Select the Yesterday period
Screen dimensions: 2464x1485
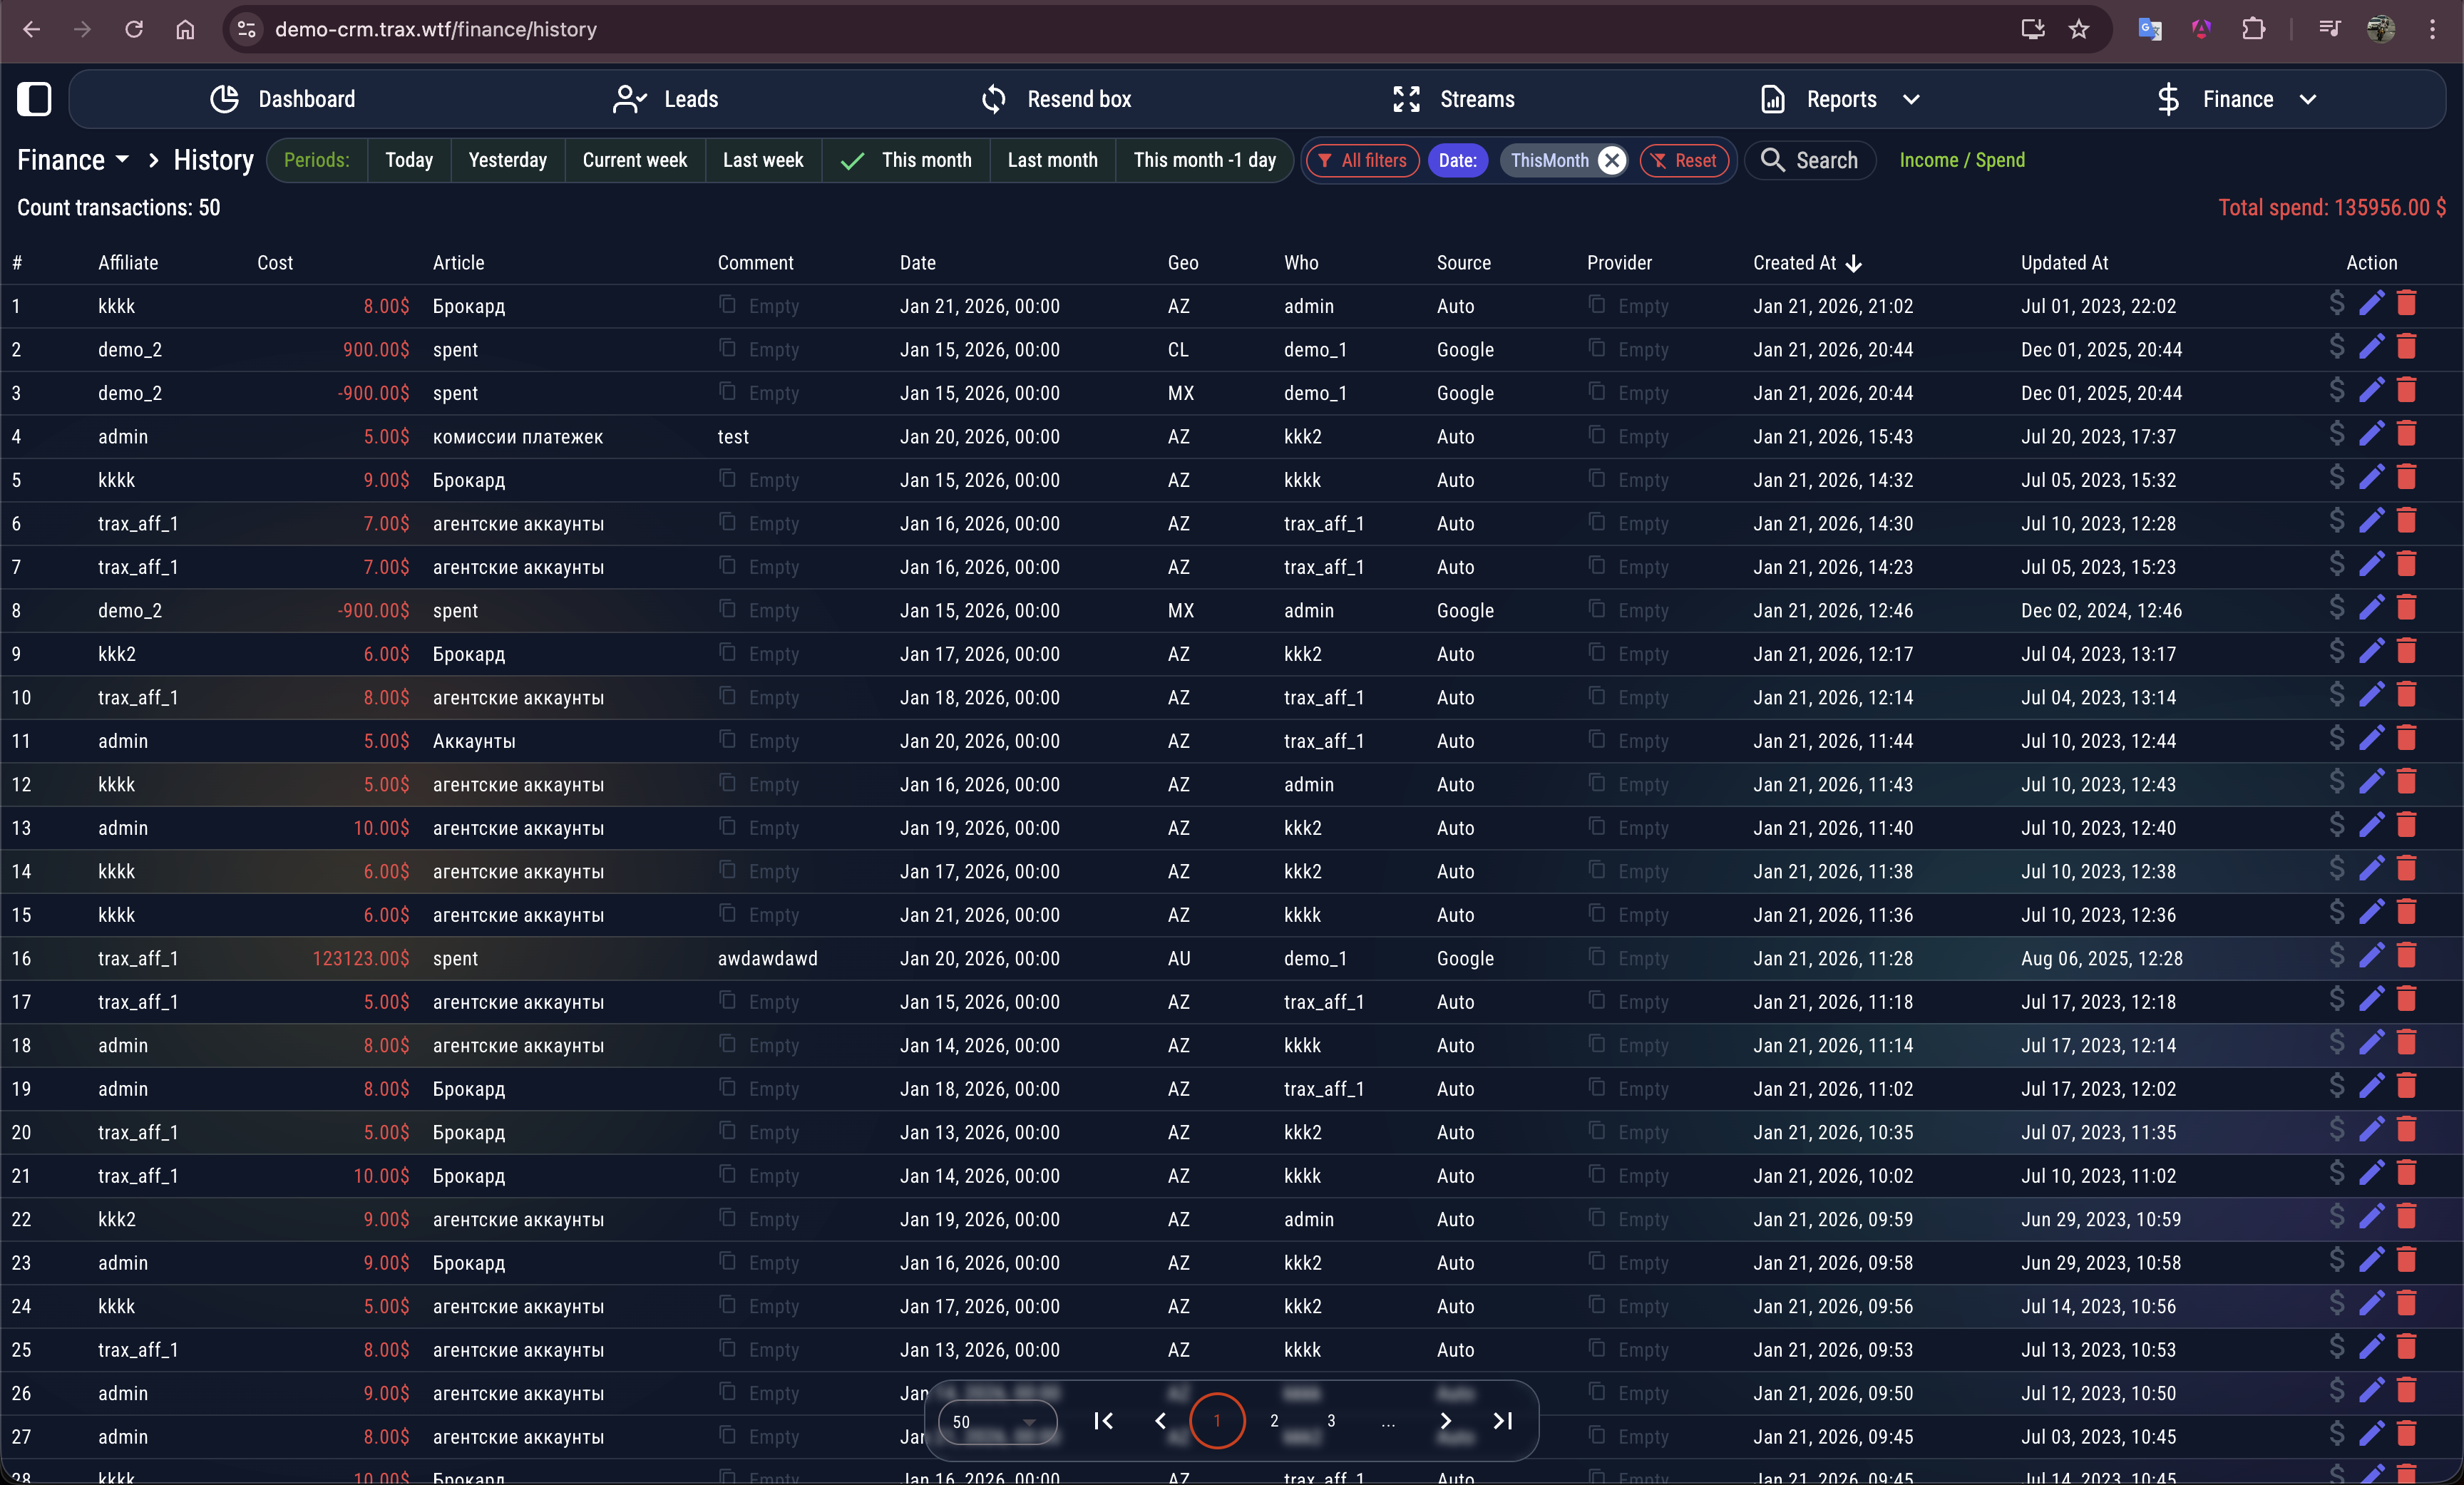tap(508, 160)
